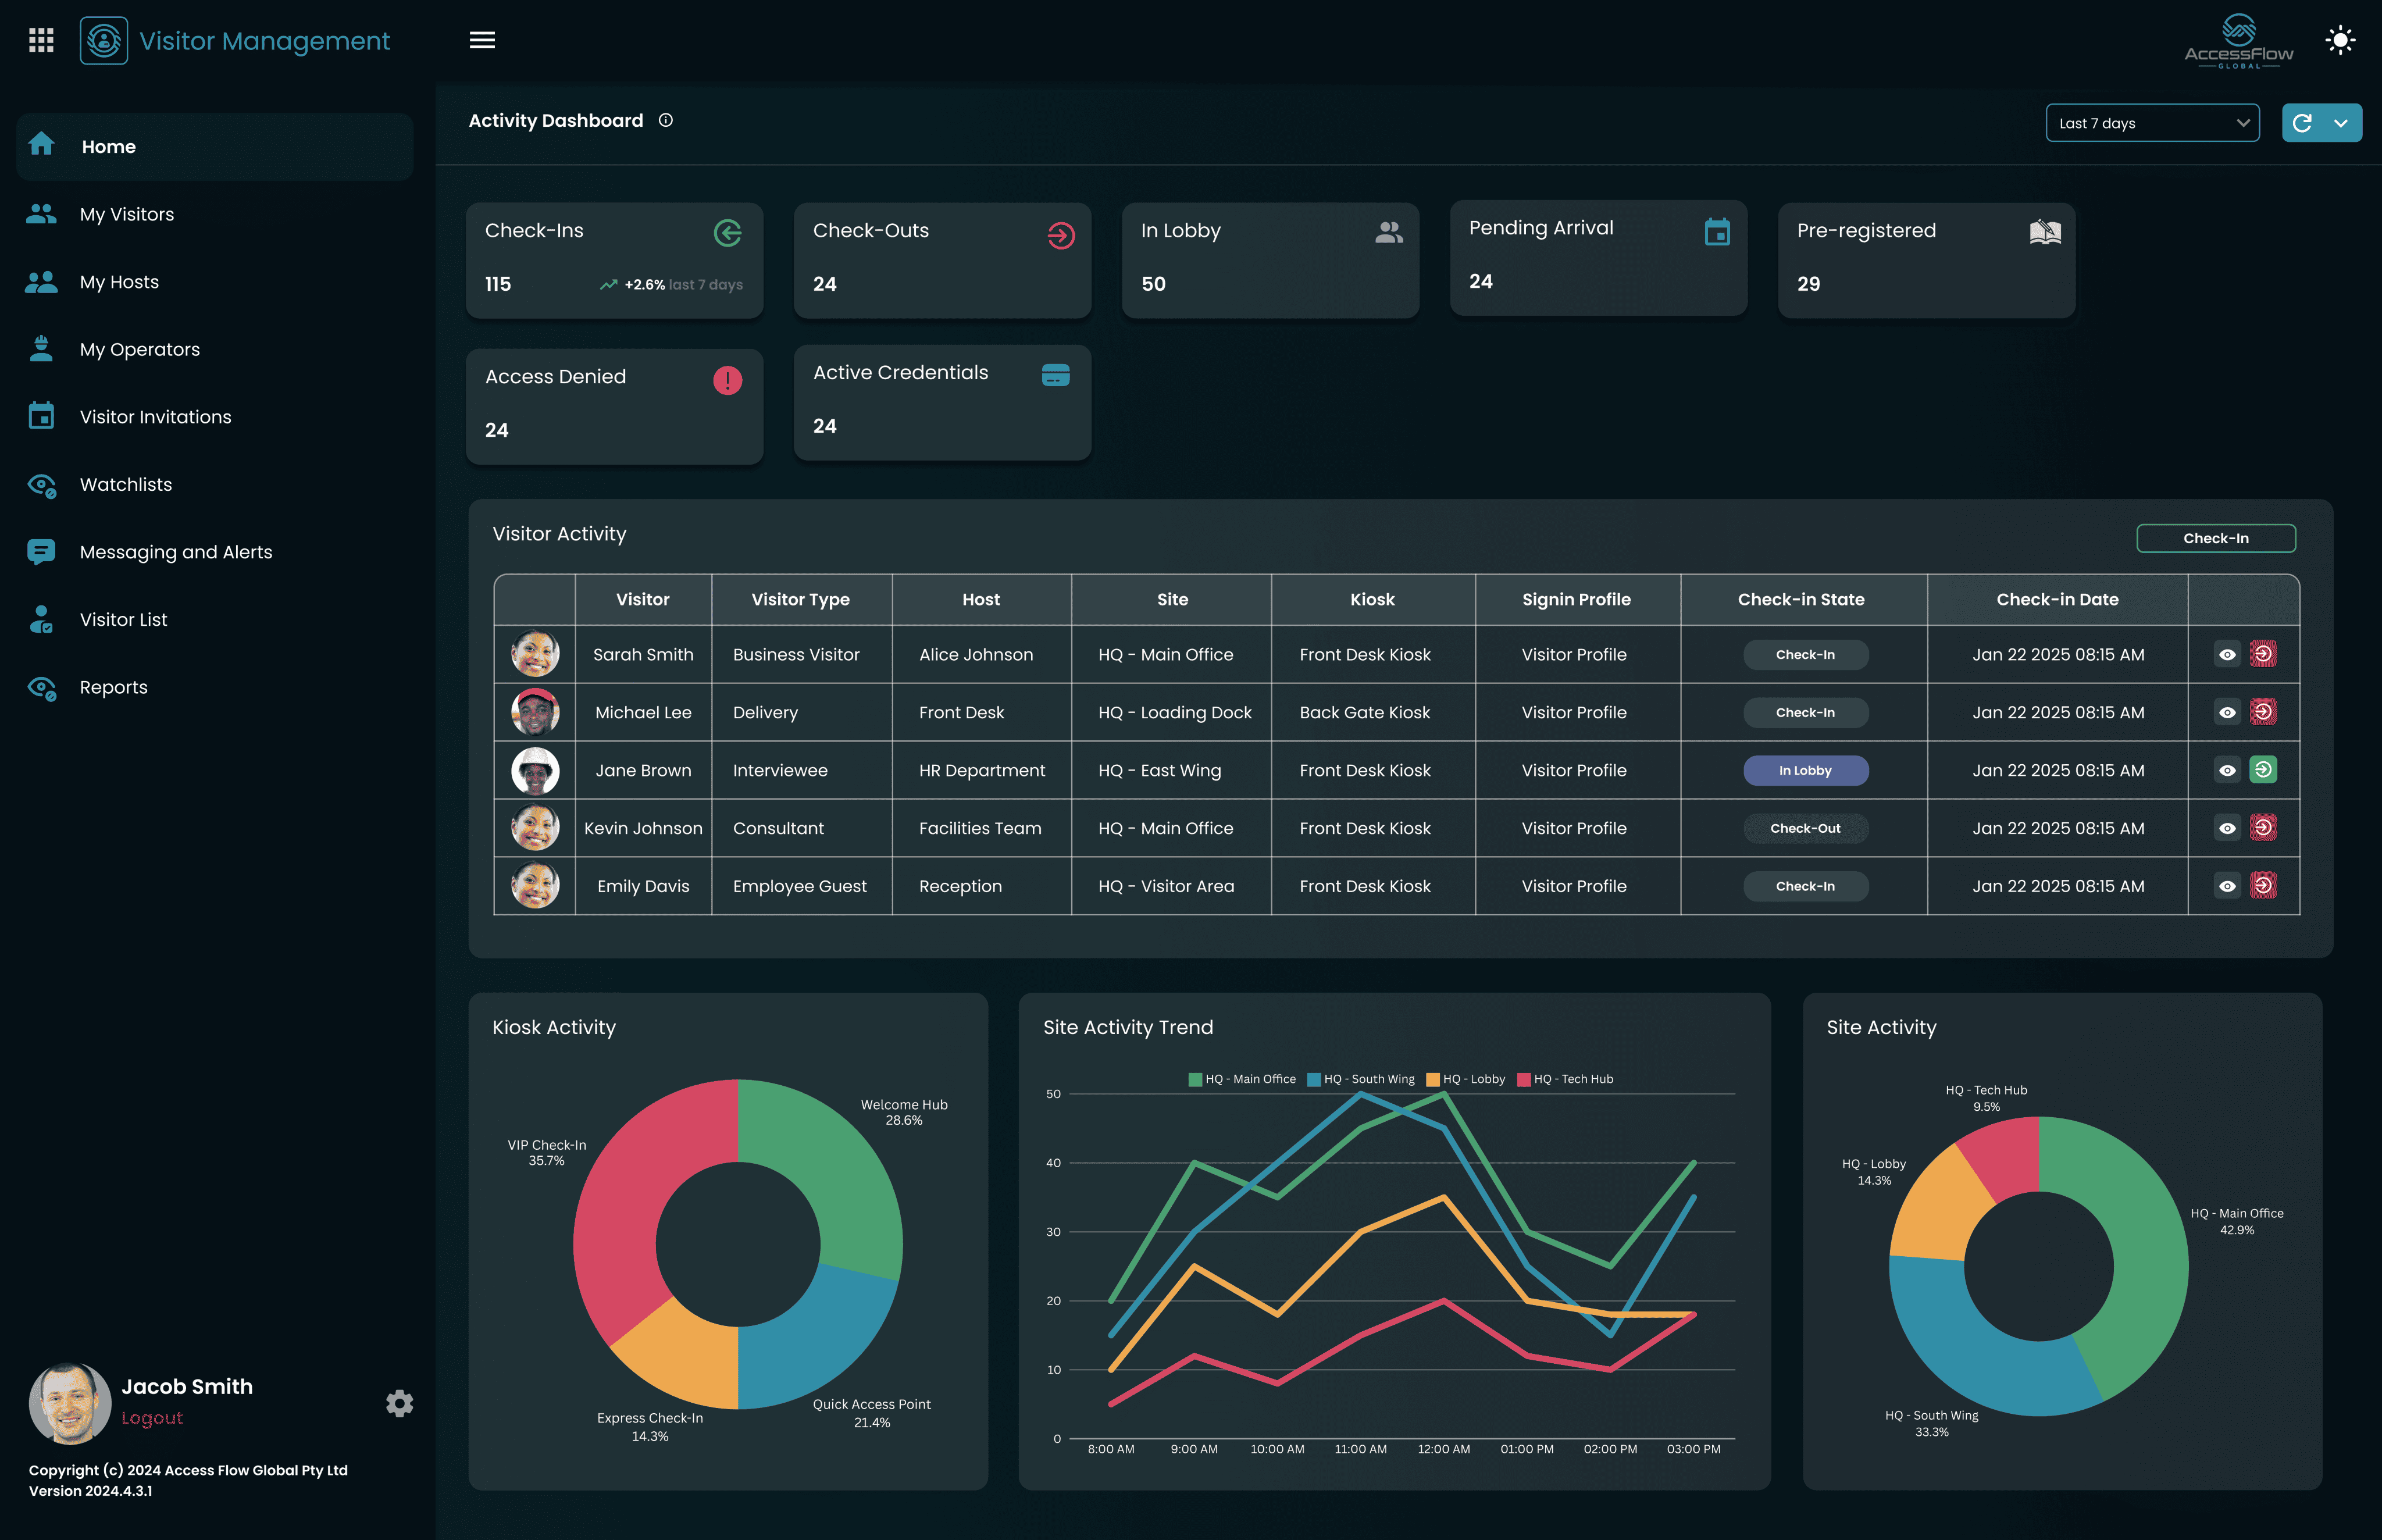This screenshot has height=1540, width=2382.
Task: Show details with Sarah Smith's eye icon
Action: click(x=2227, y=654)
